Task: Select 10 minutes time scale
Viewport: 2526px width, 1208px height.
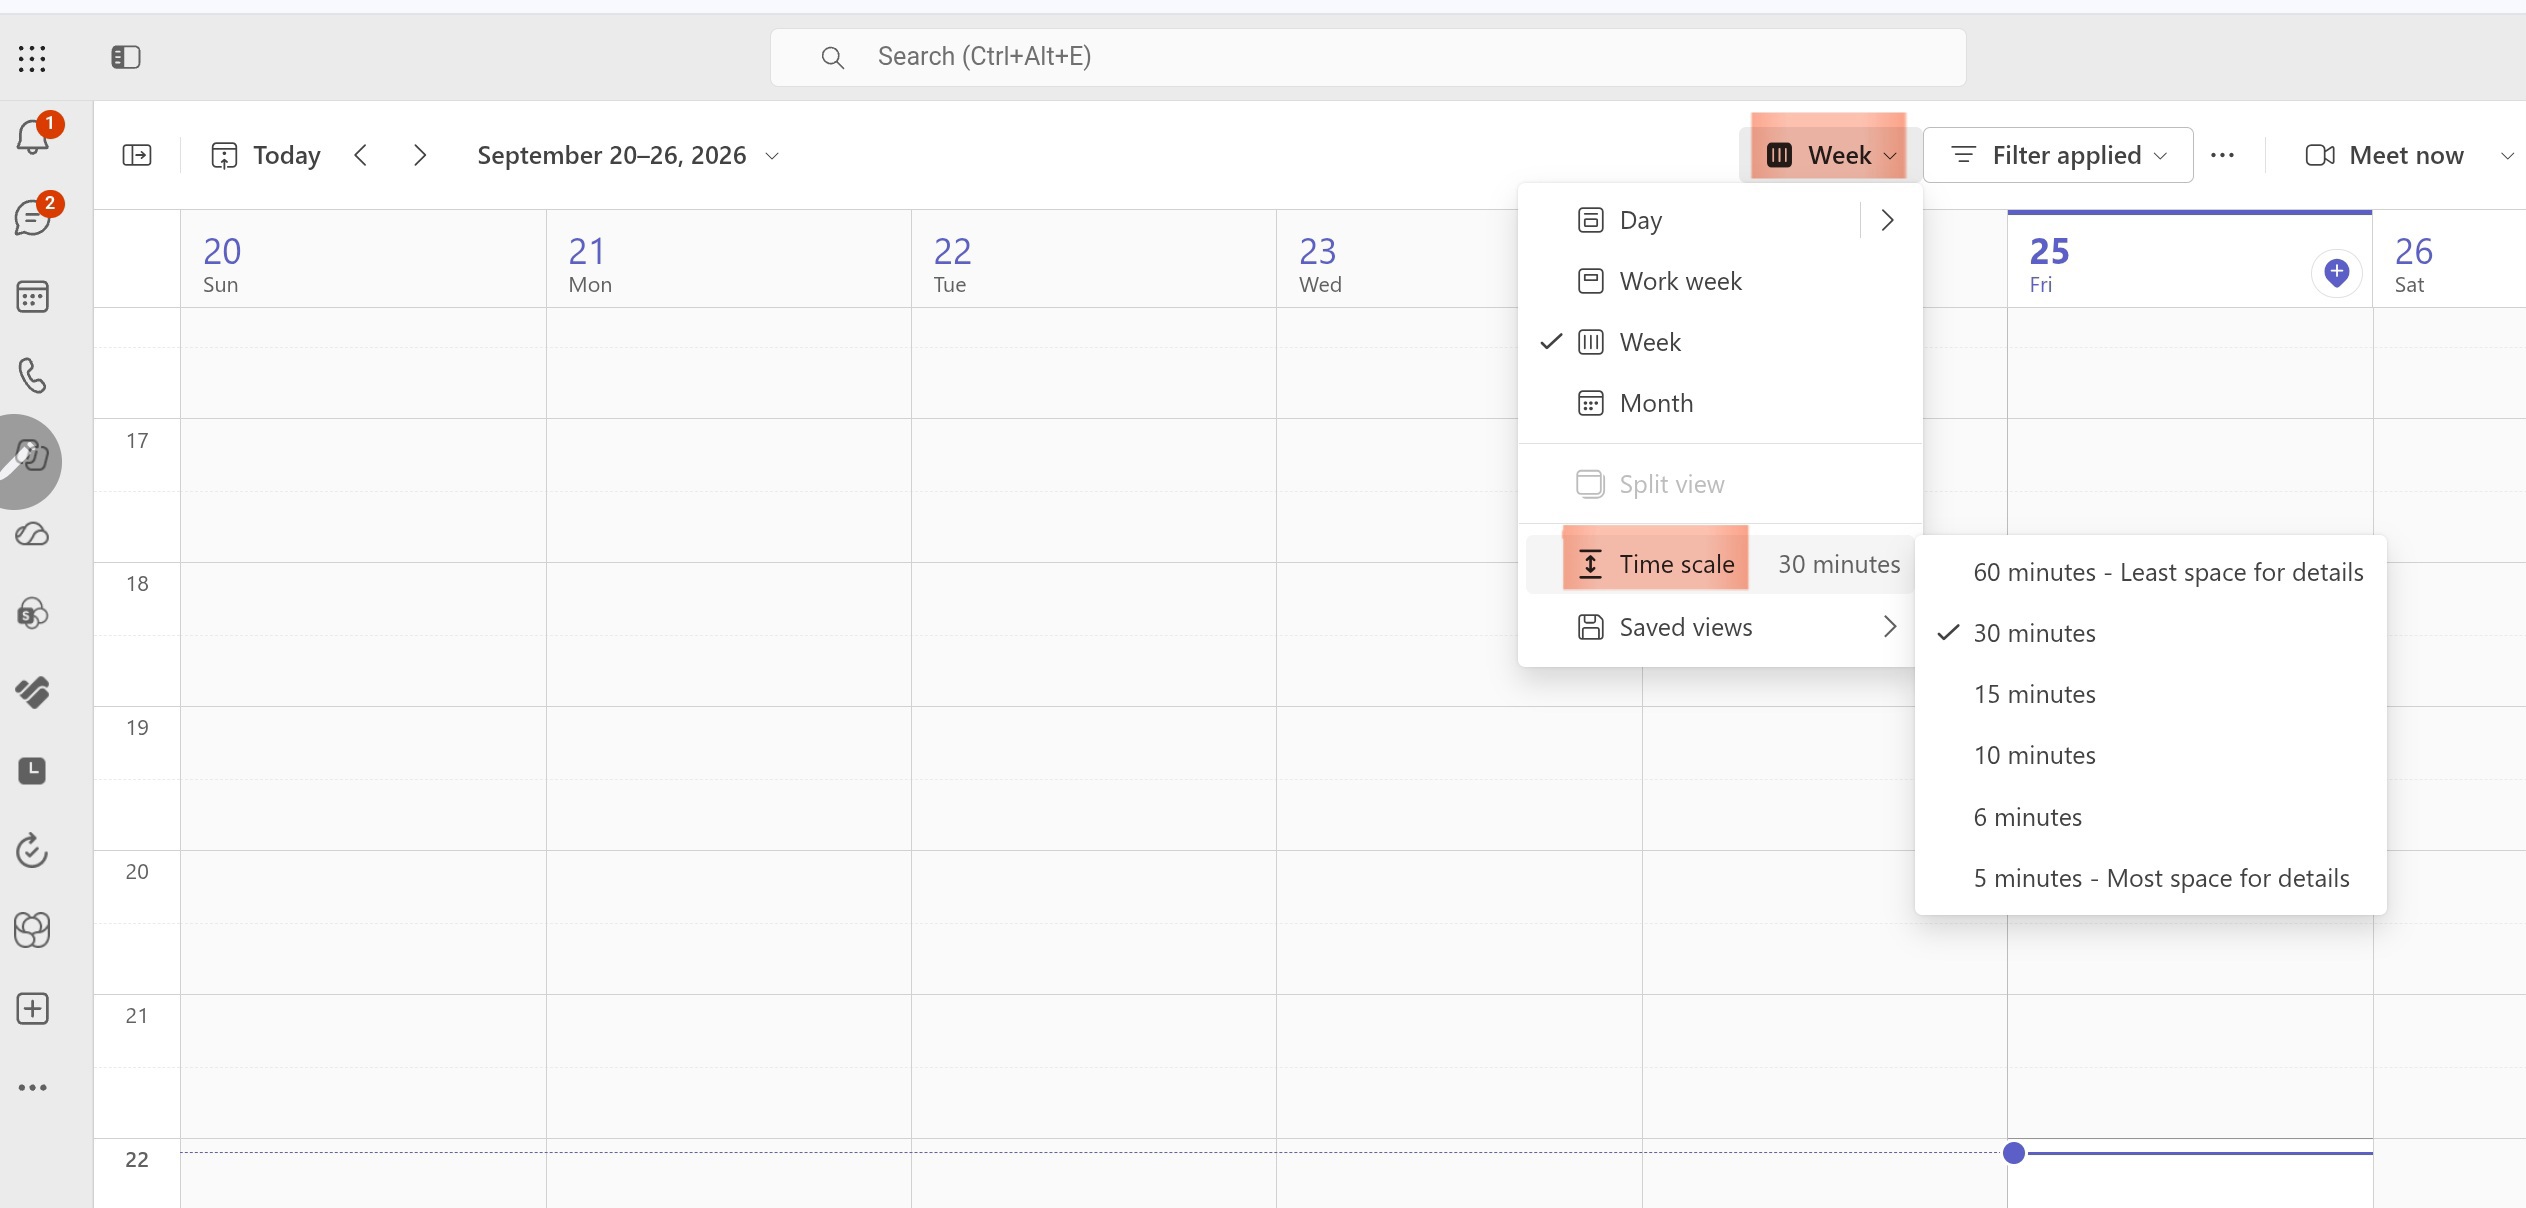Action: click(x=2150, y=755)
